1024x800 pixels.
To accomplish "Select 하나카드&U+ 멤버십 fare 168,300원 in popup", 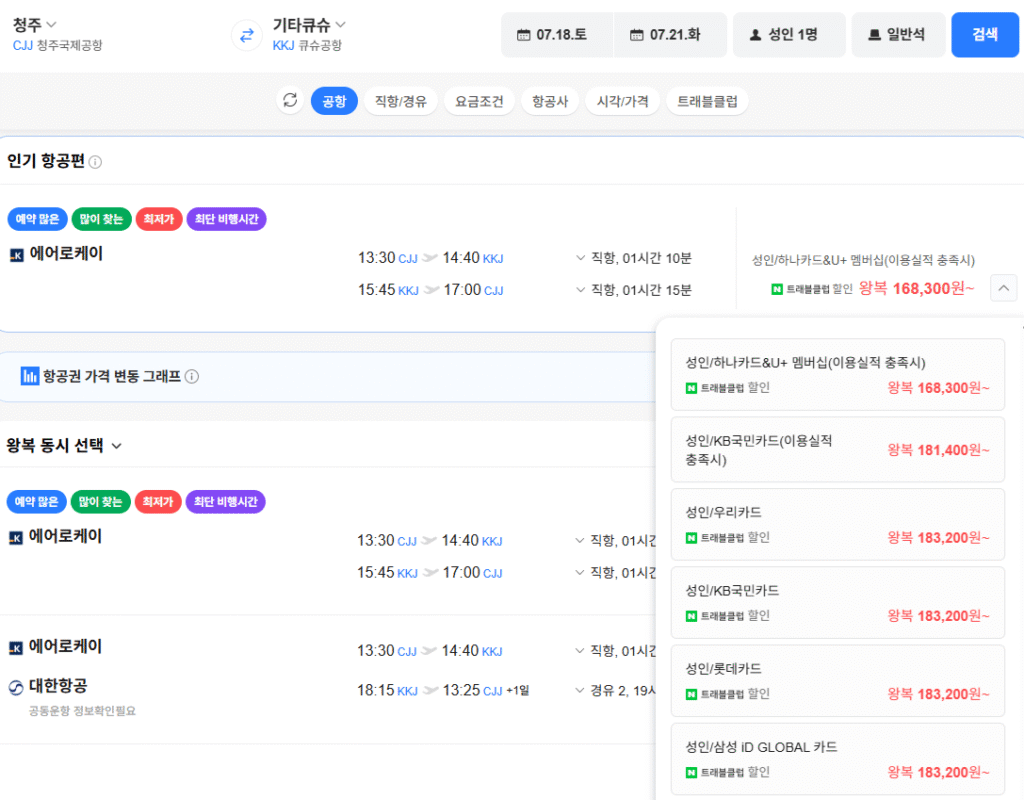I will click(837, 375).
